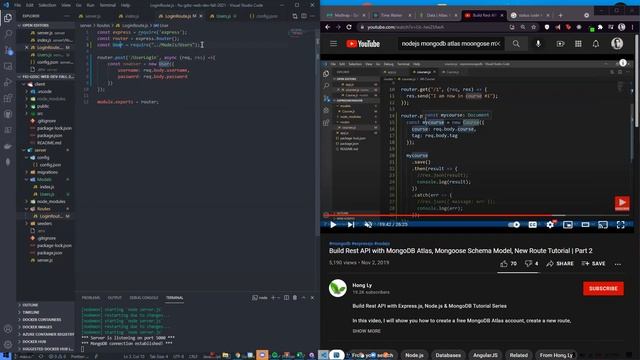
Task: Open YouTube notifications bell
Action: pos(596,44)
